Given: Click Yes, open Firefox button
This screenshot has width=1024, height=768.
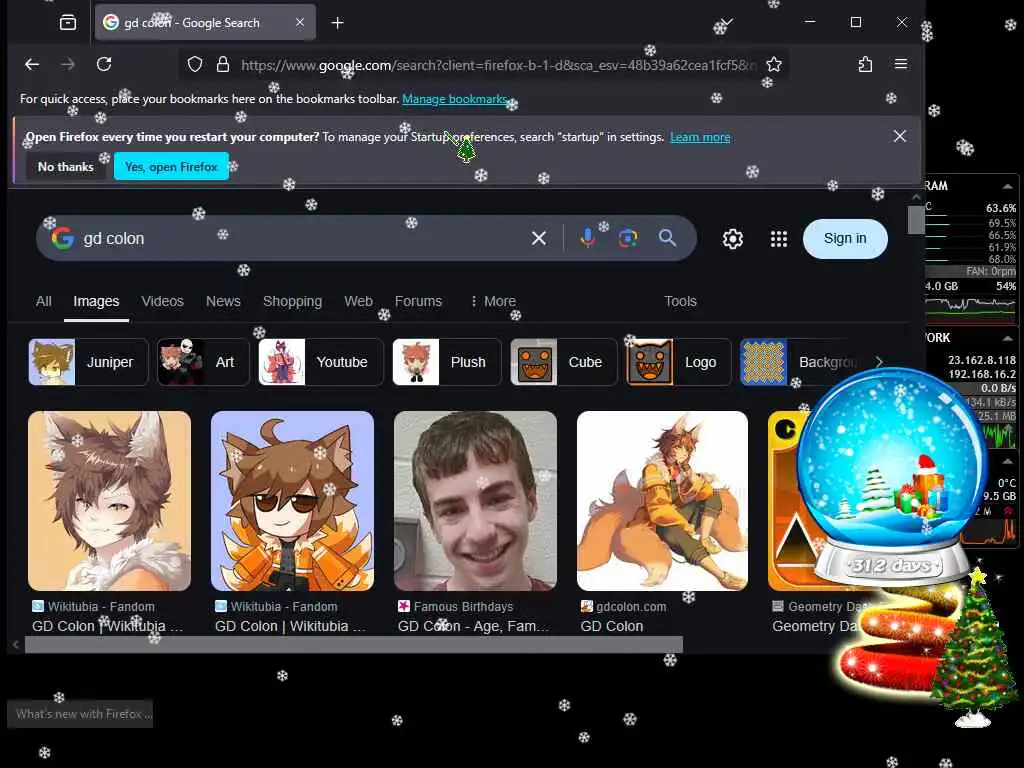Looking at the screenshot, I should (171, 167).
